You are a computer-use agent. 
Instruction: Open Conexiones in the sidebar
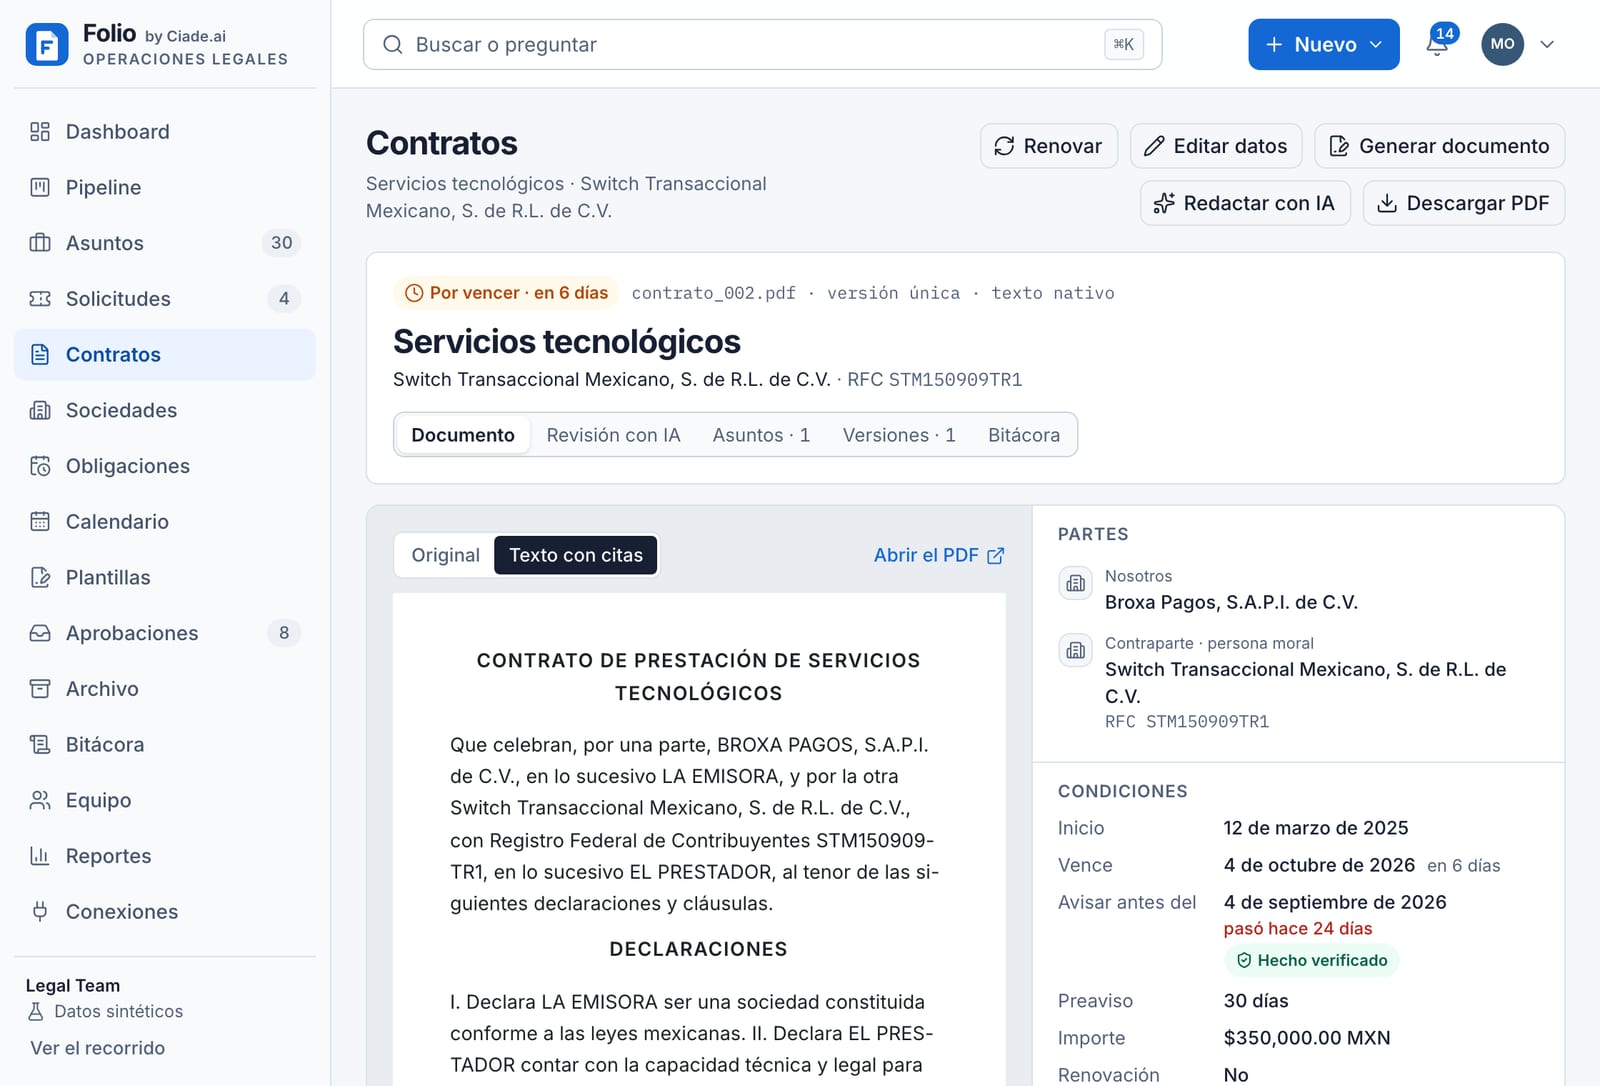[x=165, y=912]
